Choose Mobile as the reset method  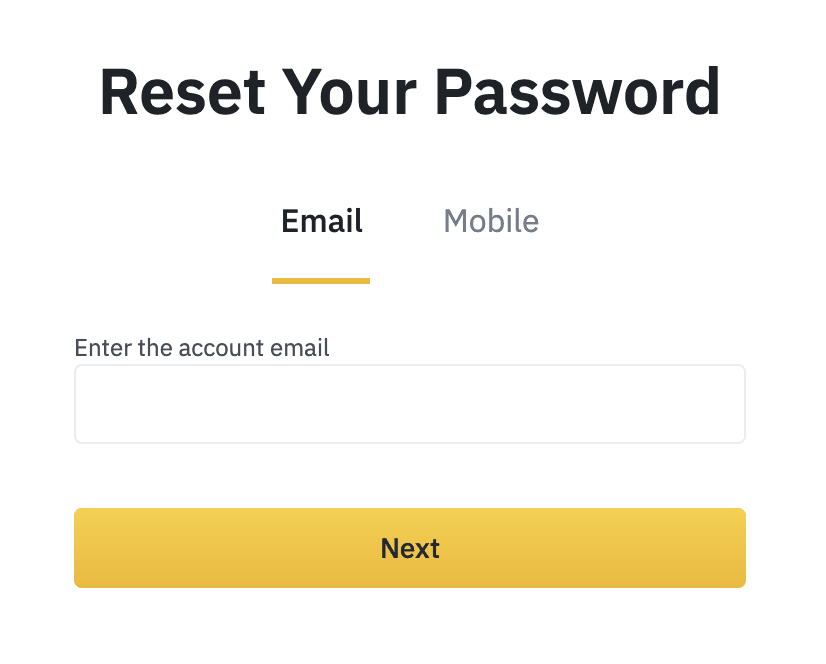click(x=490, y=221)
